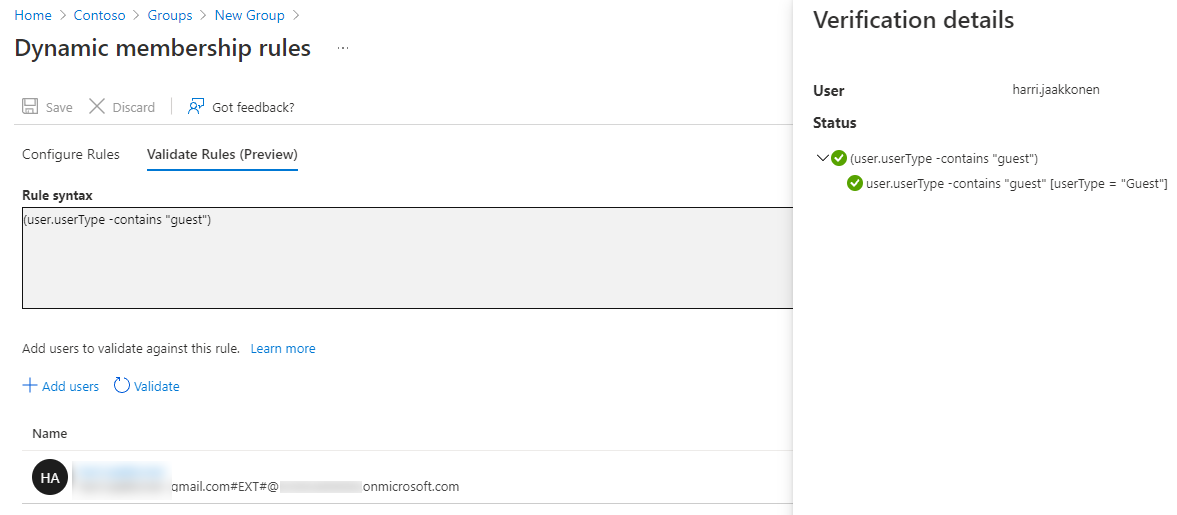The width and height of the screenshot is (1177, 515).
Task: Open the ellipsis more options menu
Action: [x=343, y=48]
